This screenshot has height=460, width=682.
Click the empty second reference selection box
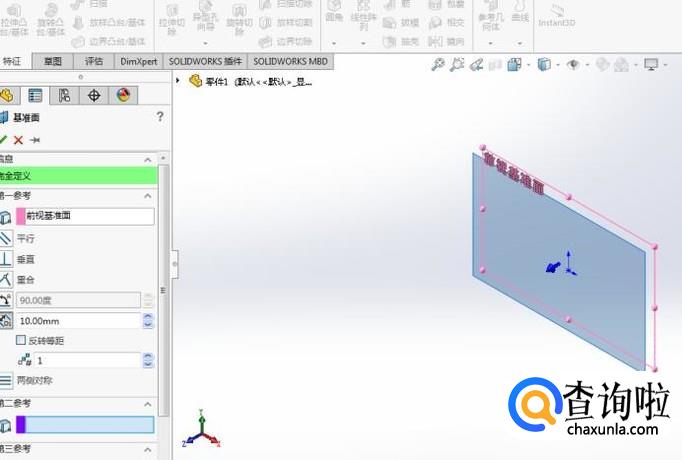[x=85, y=425]
